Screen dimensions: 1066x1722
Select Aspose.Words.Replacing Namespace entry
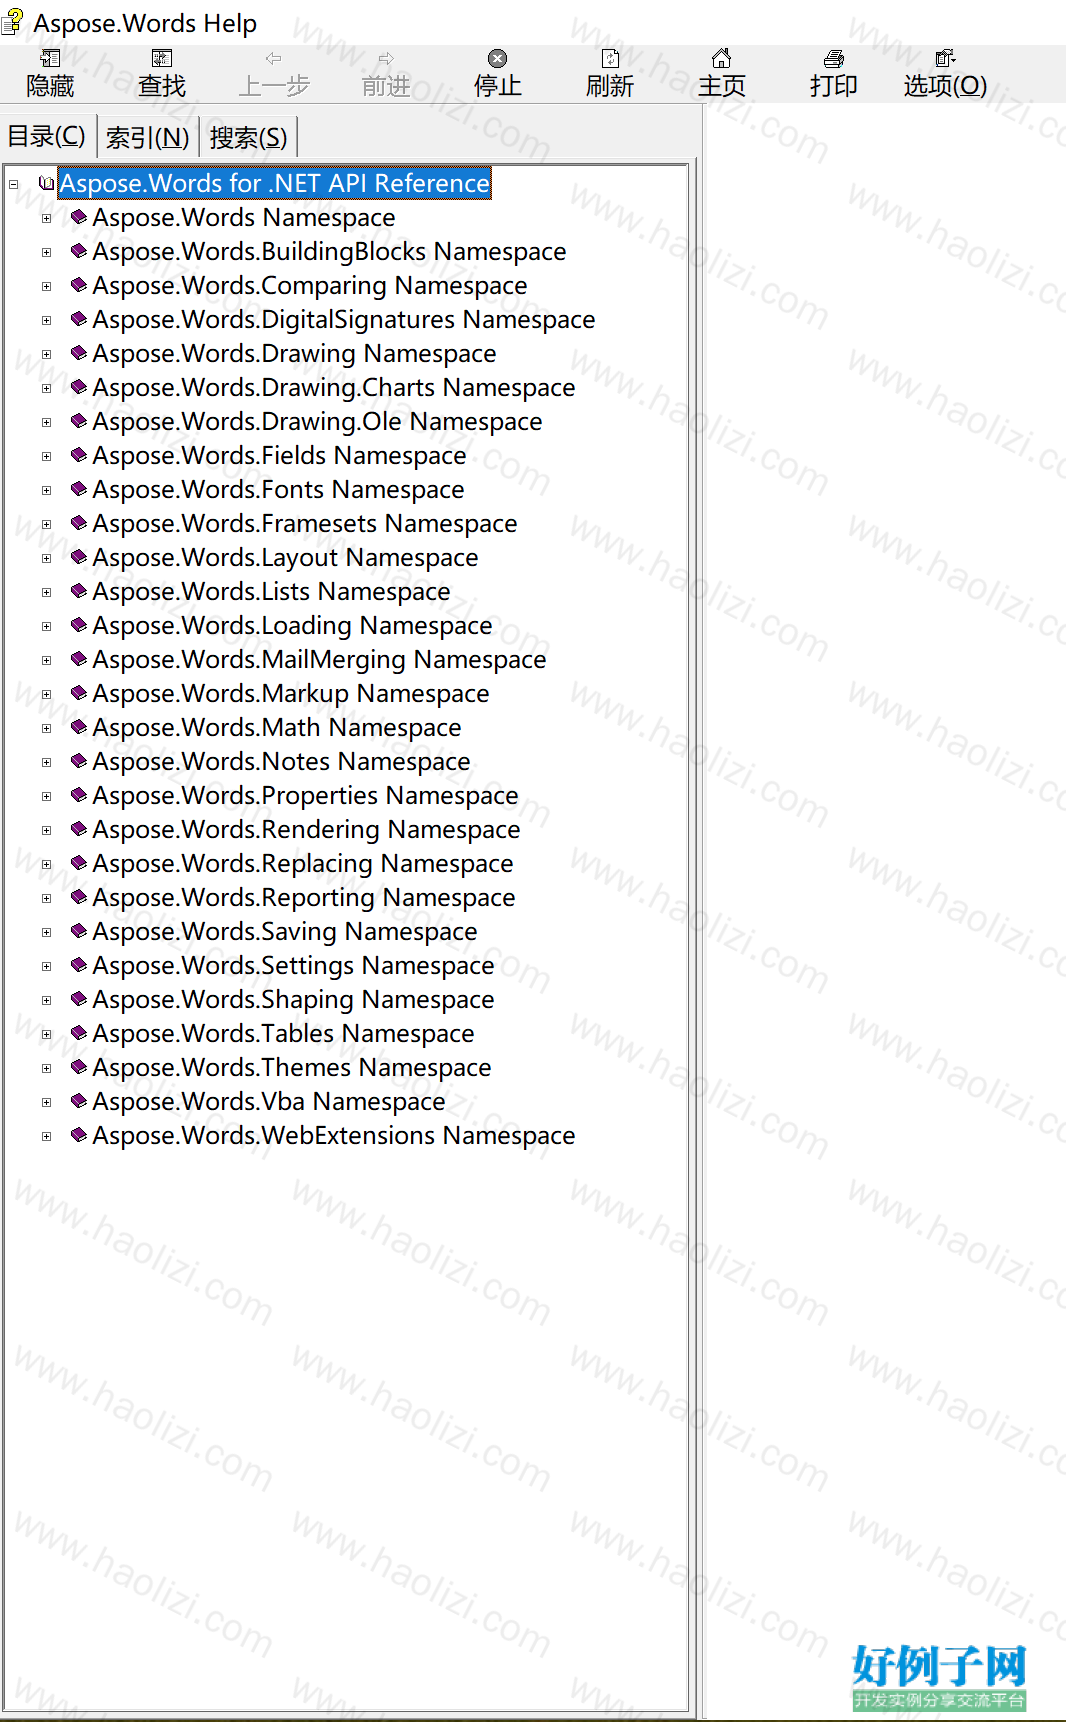pyautogui.click(x=303, y=863)
